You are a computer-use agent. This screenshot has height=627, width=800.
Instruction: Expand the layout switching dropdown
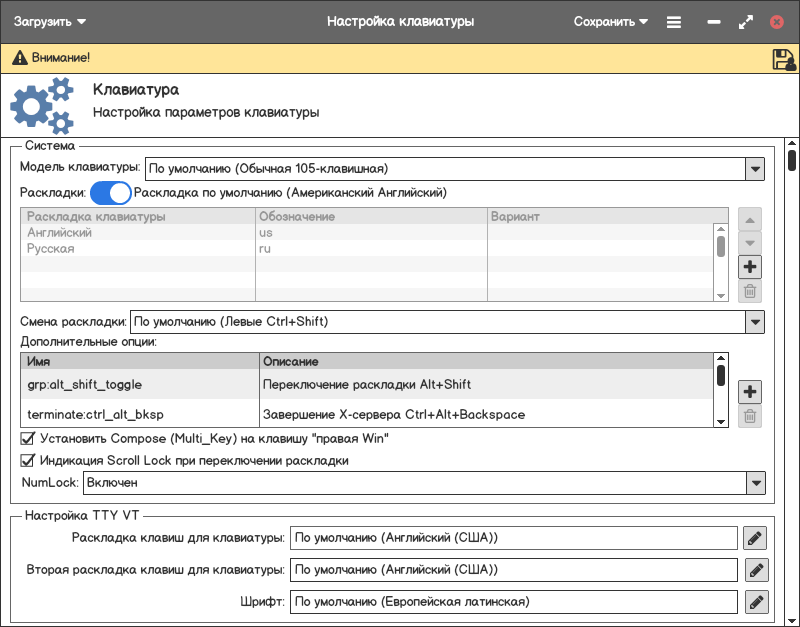click(x=755, y=322)
